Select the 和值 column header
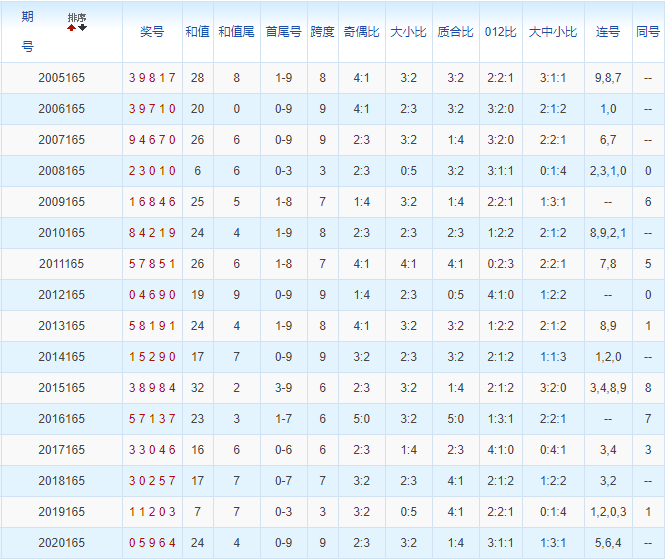 198,32
